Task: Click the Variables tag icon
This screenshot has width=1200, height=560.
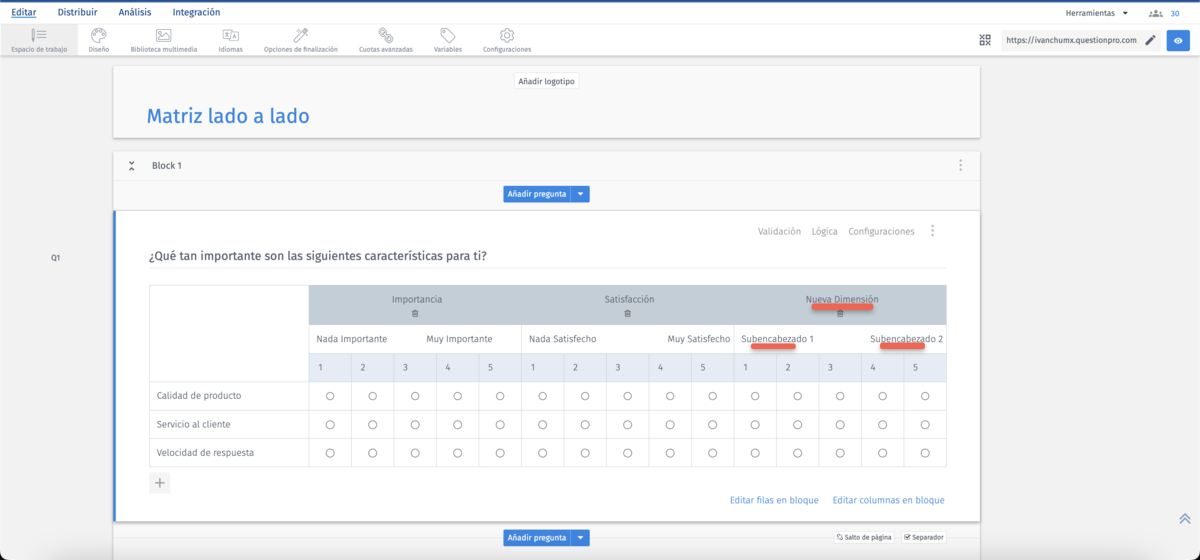Action: (447, 36)
